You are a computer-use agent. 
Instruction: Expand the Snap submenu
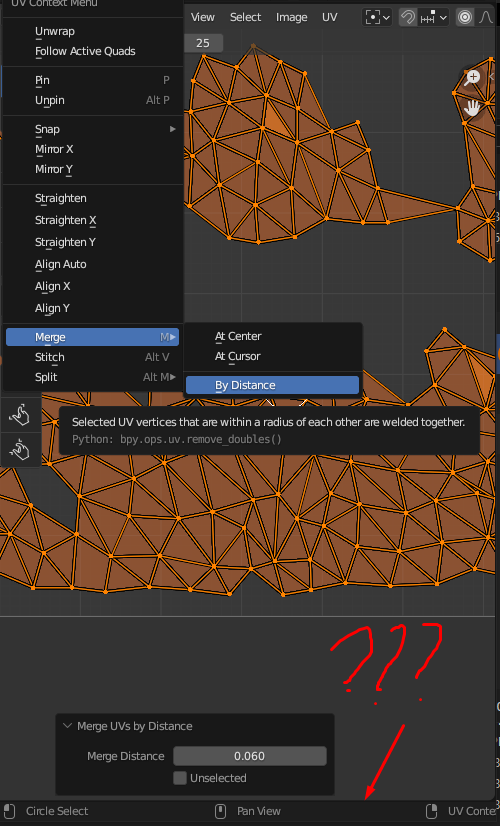[92, 129]
